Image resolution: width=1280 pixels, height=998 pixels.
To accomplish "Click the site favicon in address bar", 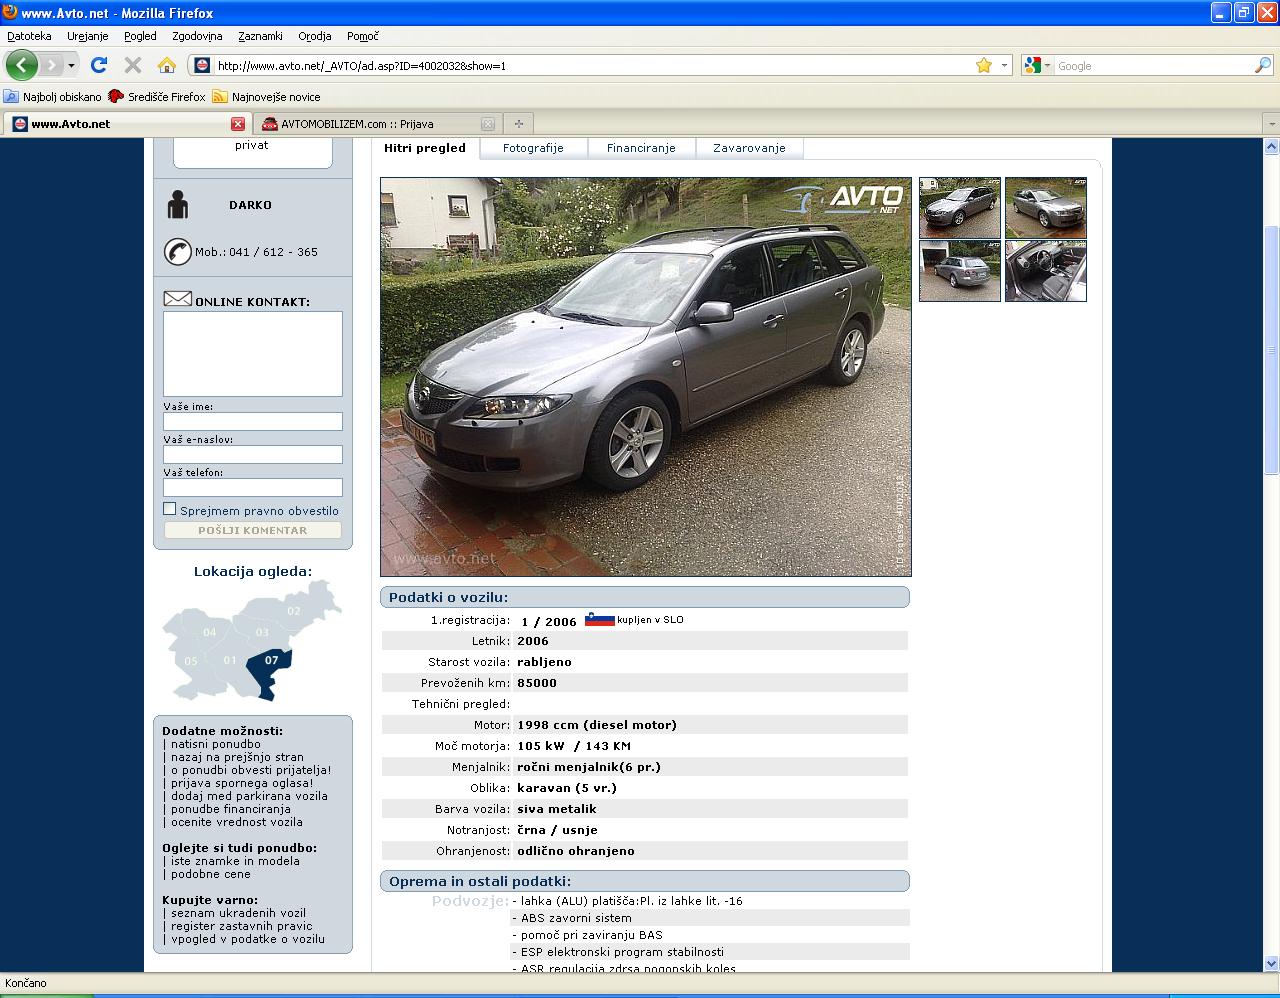I will click(x=202, y=65).
